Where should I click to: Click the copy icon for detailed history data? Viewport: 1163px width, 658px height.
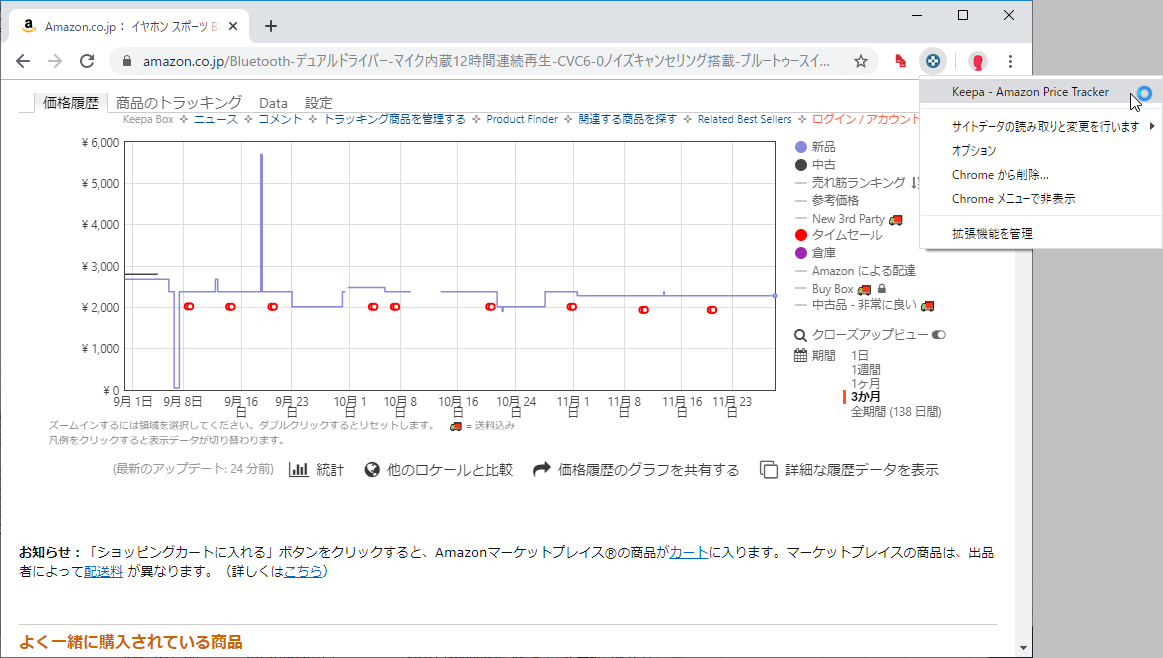pos(769,470)
